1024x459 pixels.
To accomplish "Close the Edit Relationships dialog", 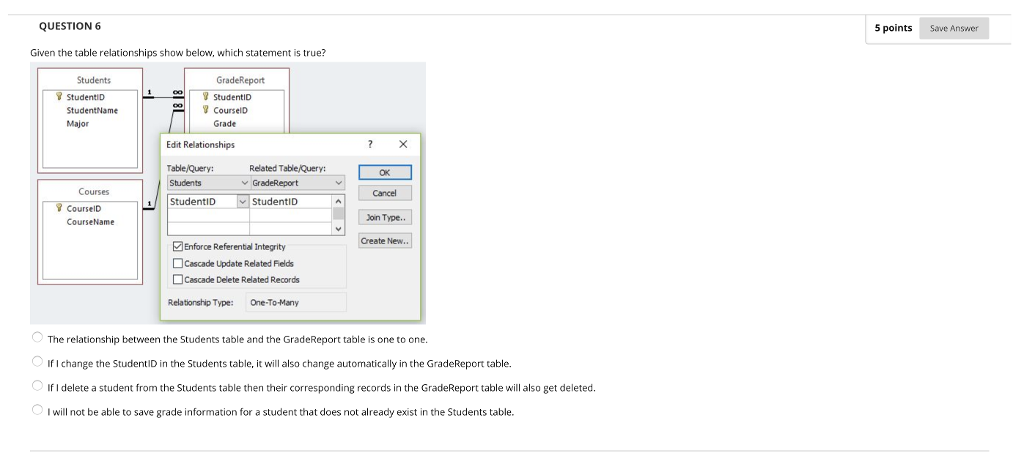I will (403, 144).
